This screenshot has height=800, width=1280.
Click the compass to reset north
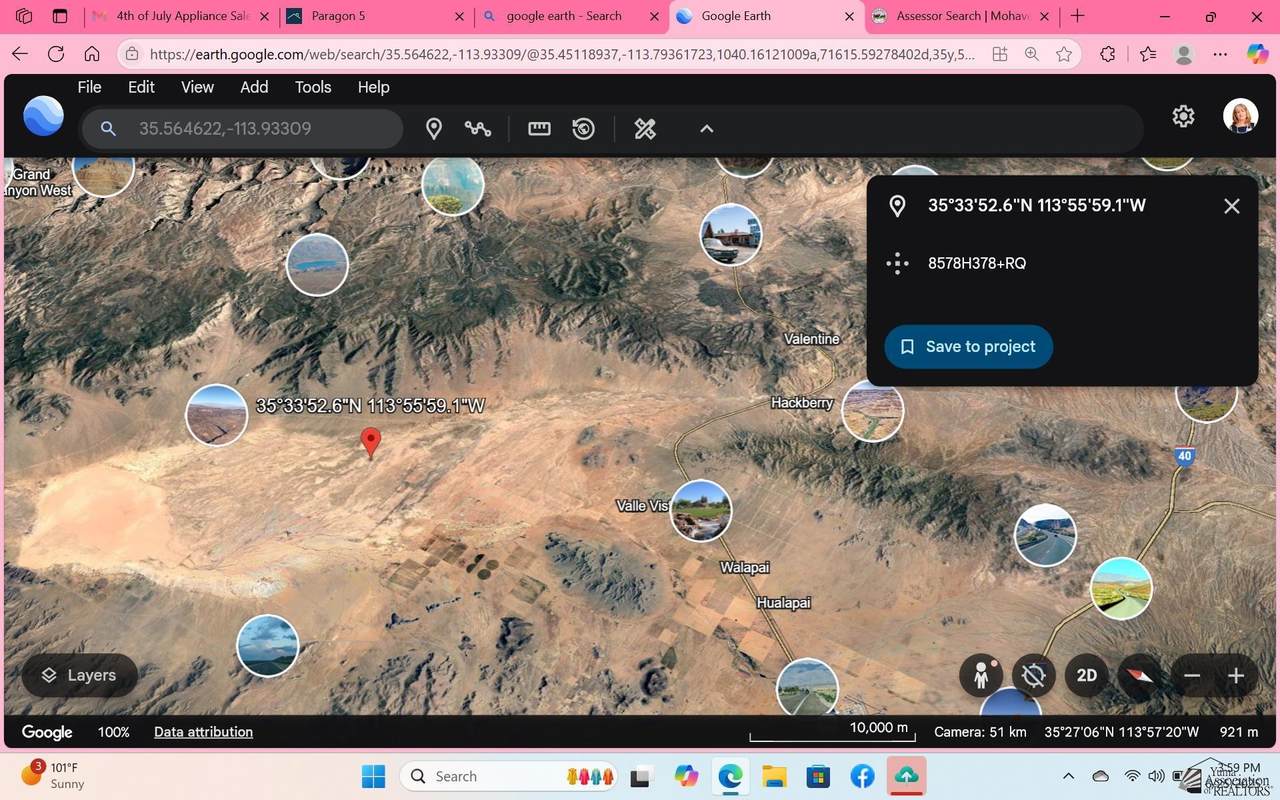point(1140,676)
